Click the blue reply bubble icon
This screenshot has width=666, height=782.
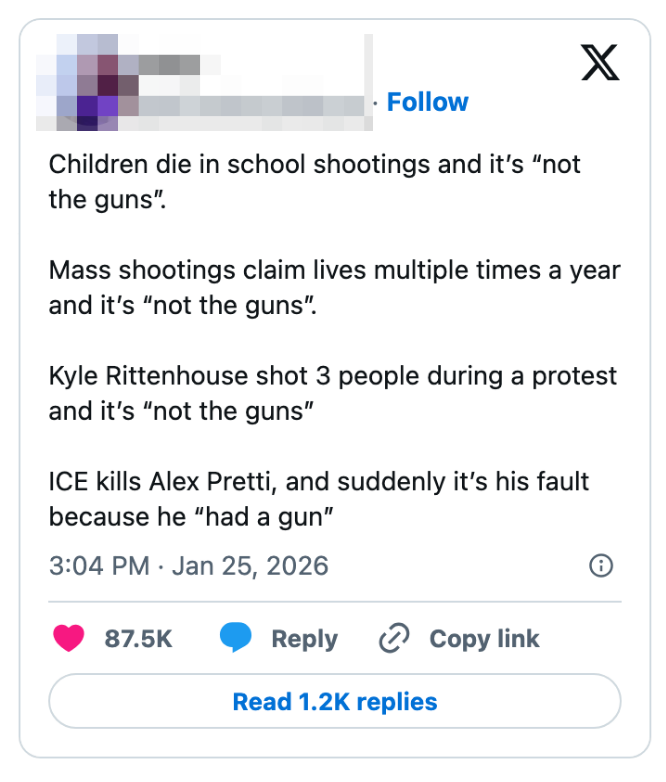click(x=235, y=639)
